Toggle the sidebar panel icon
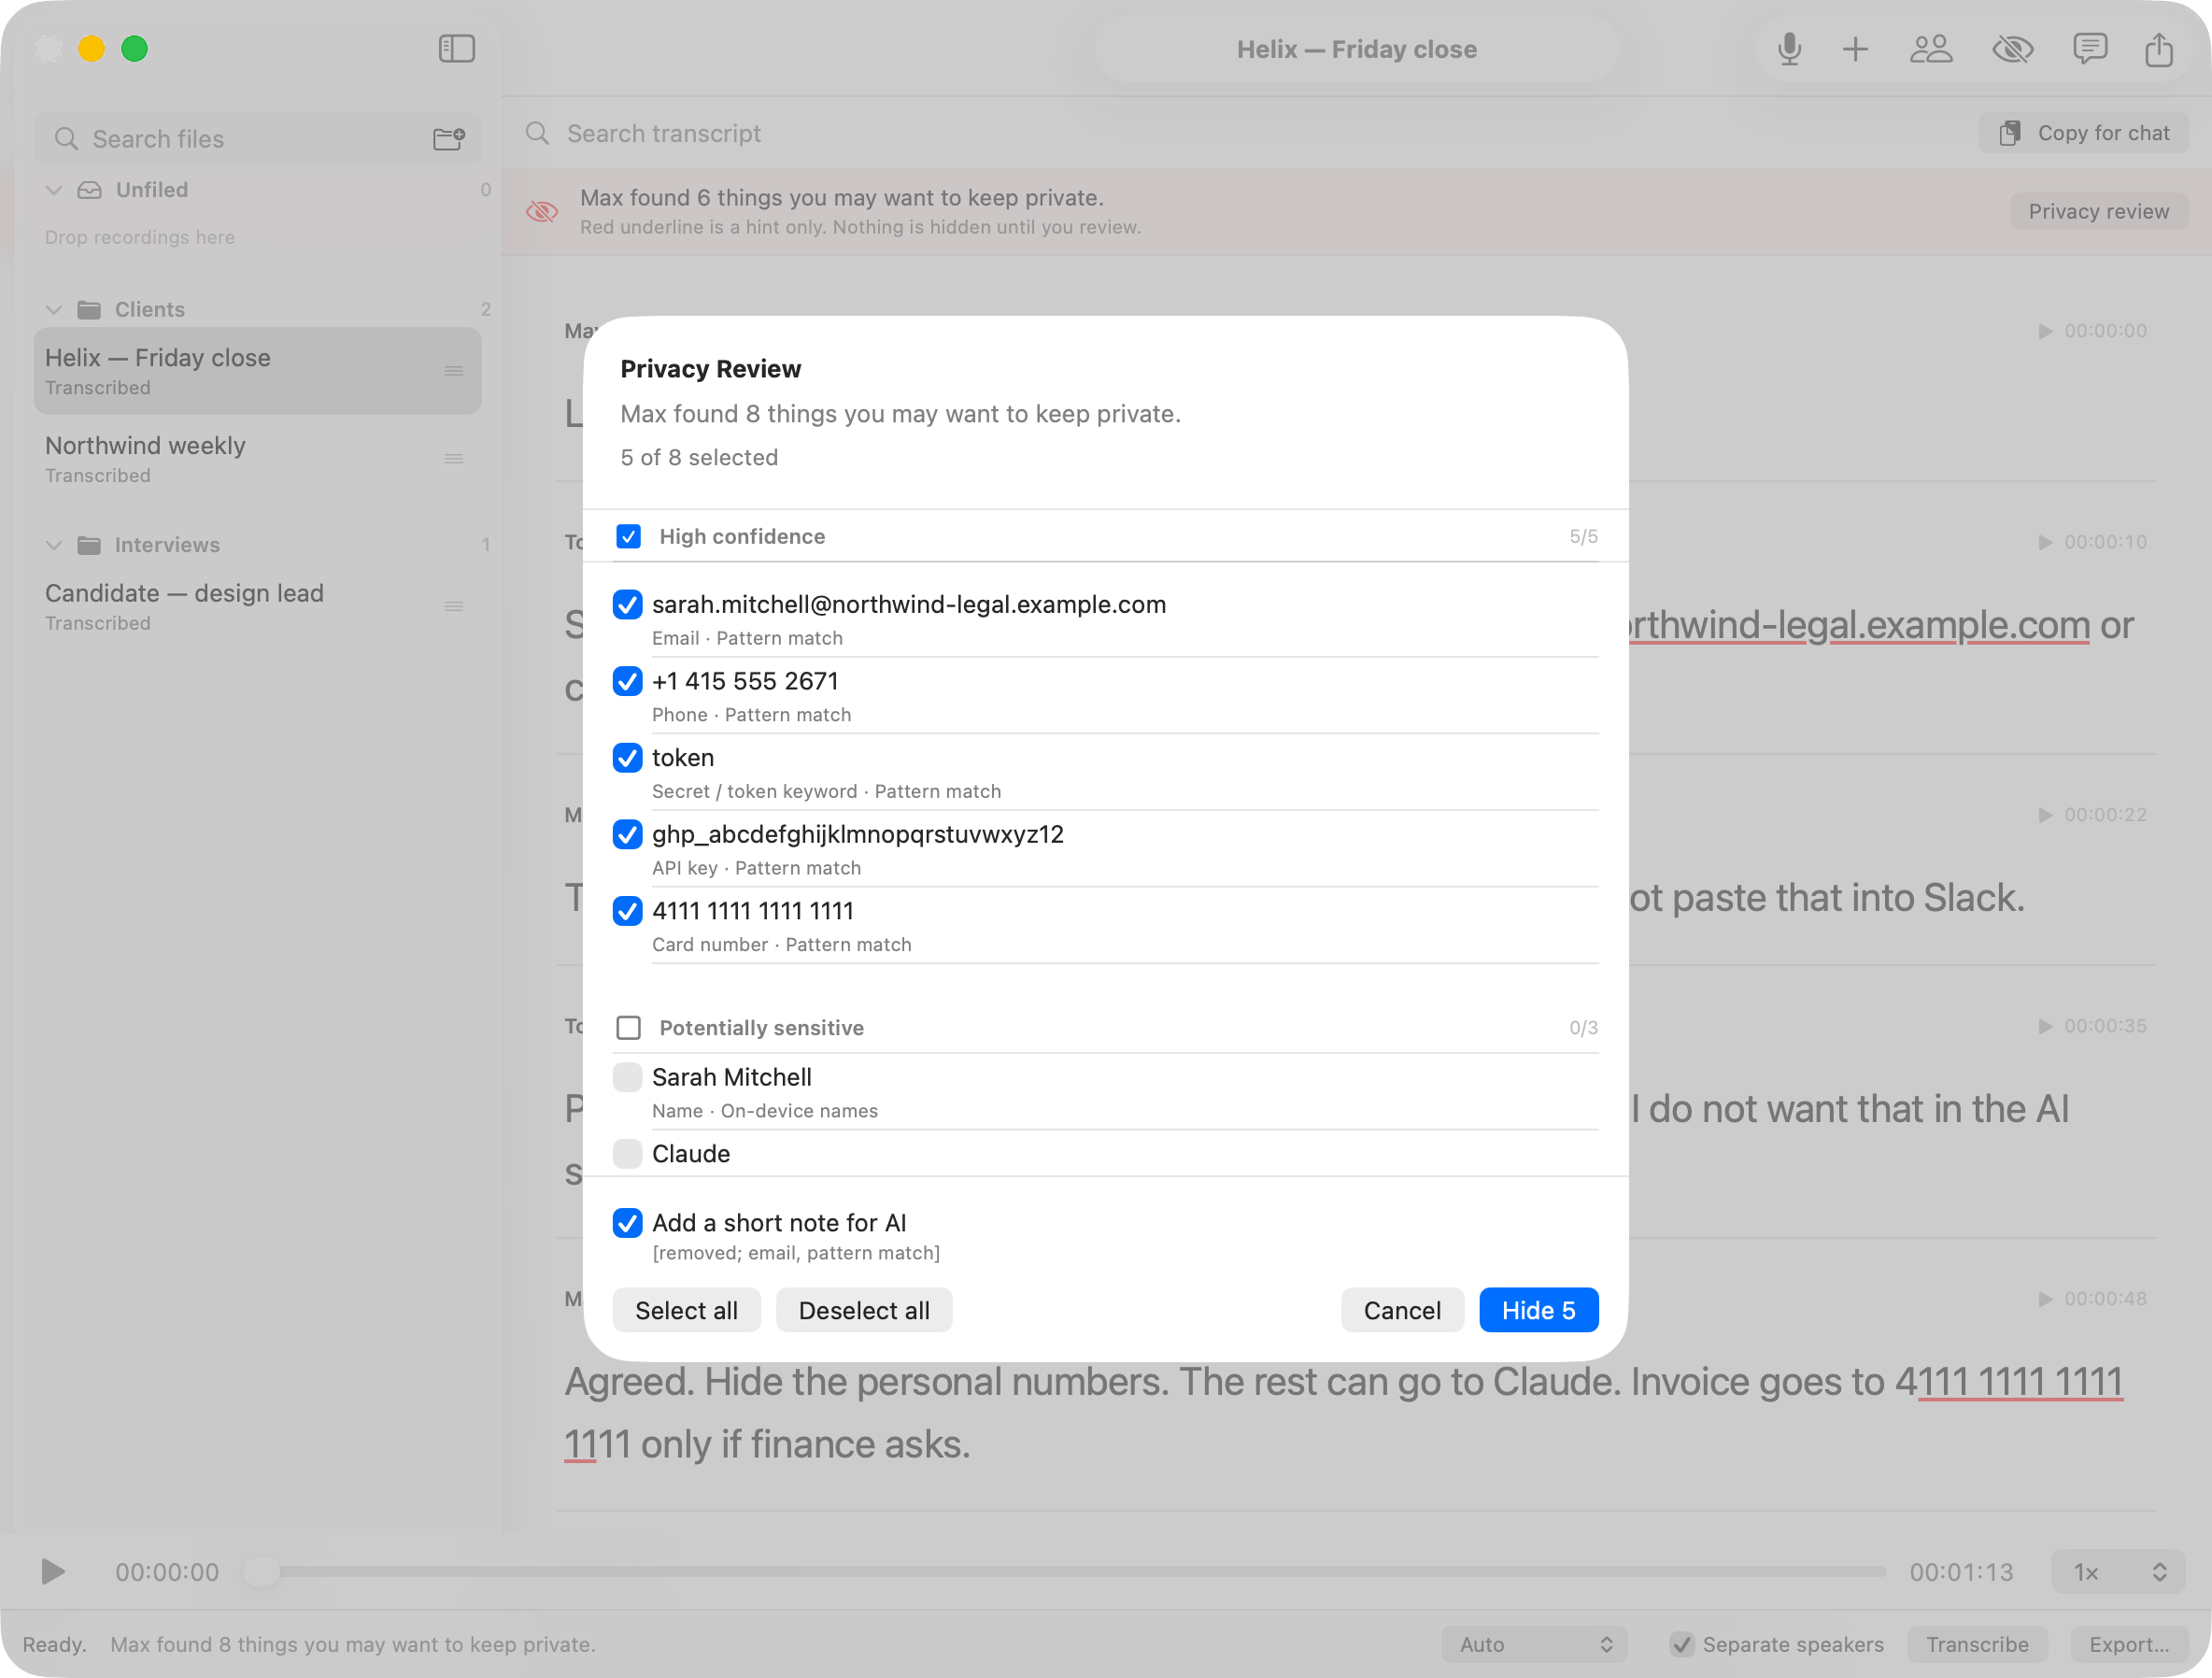 [456, 49]
